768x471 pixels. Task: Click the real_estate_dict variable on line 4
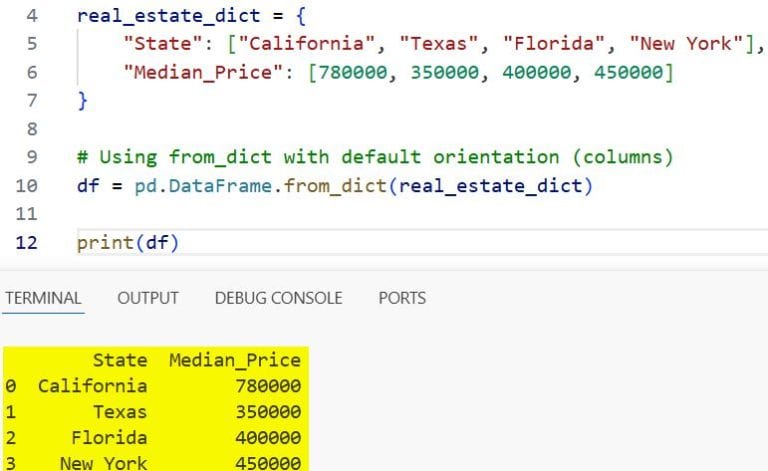(x=169, y=16)
